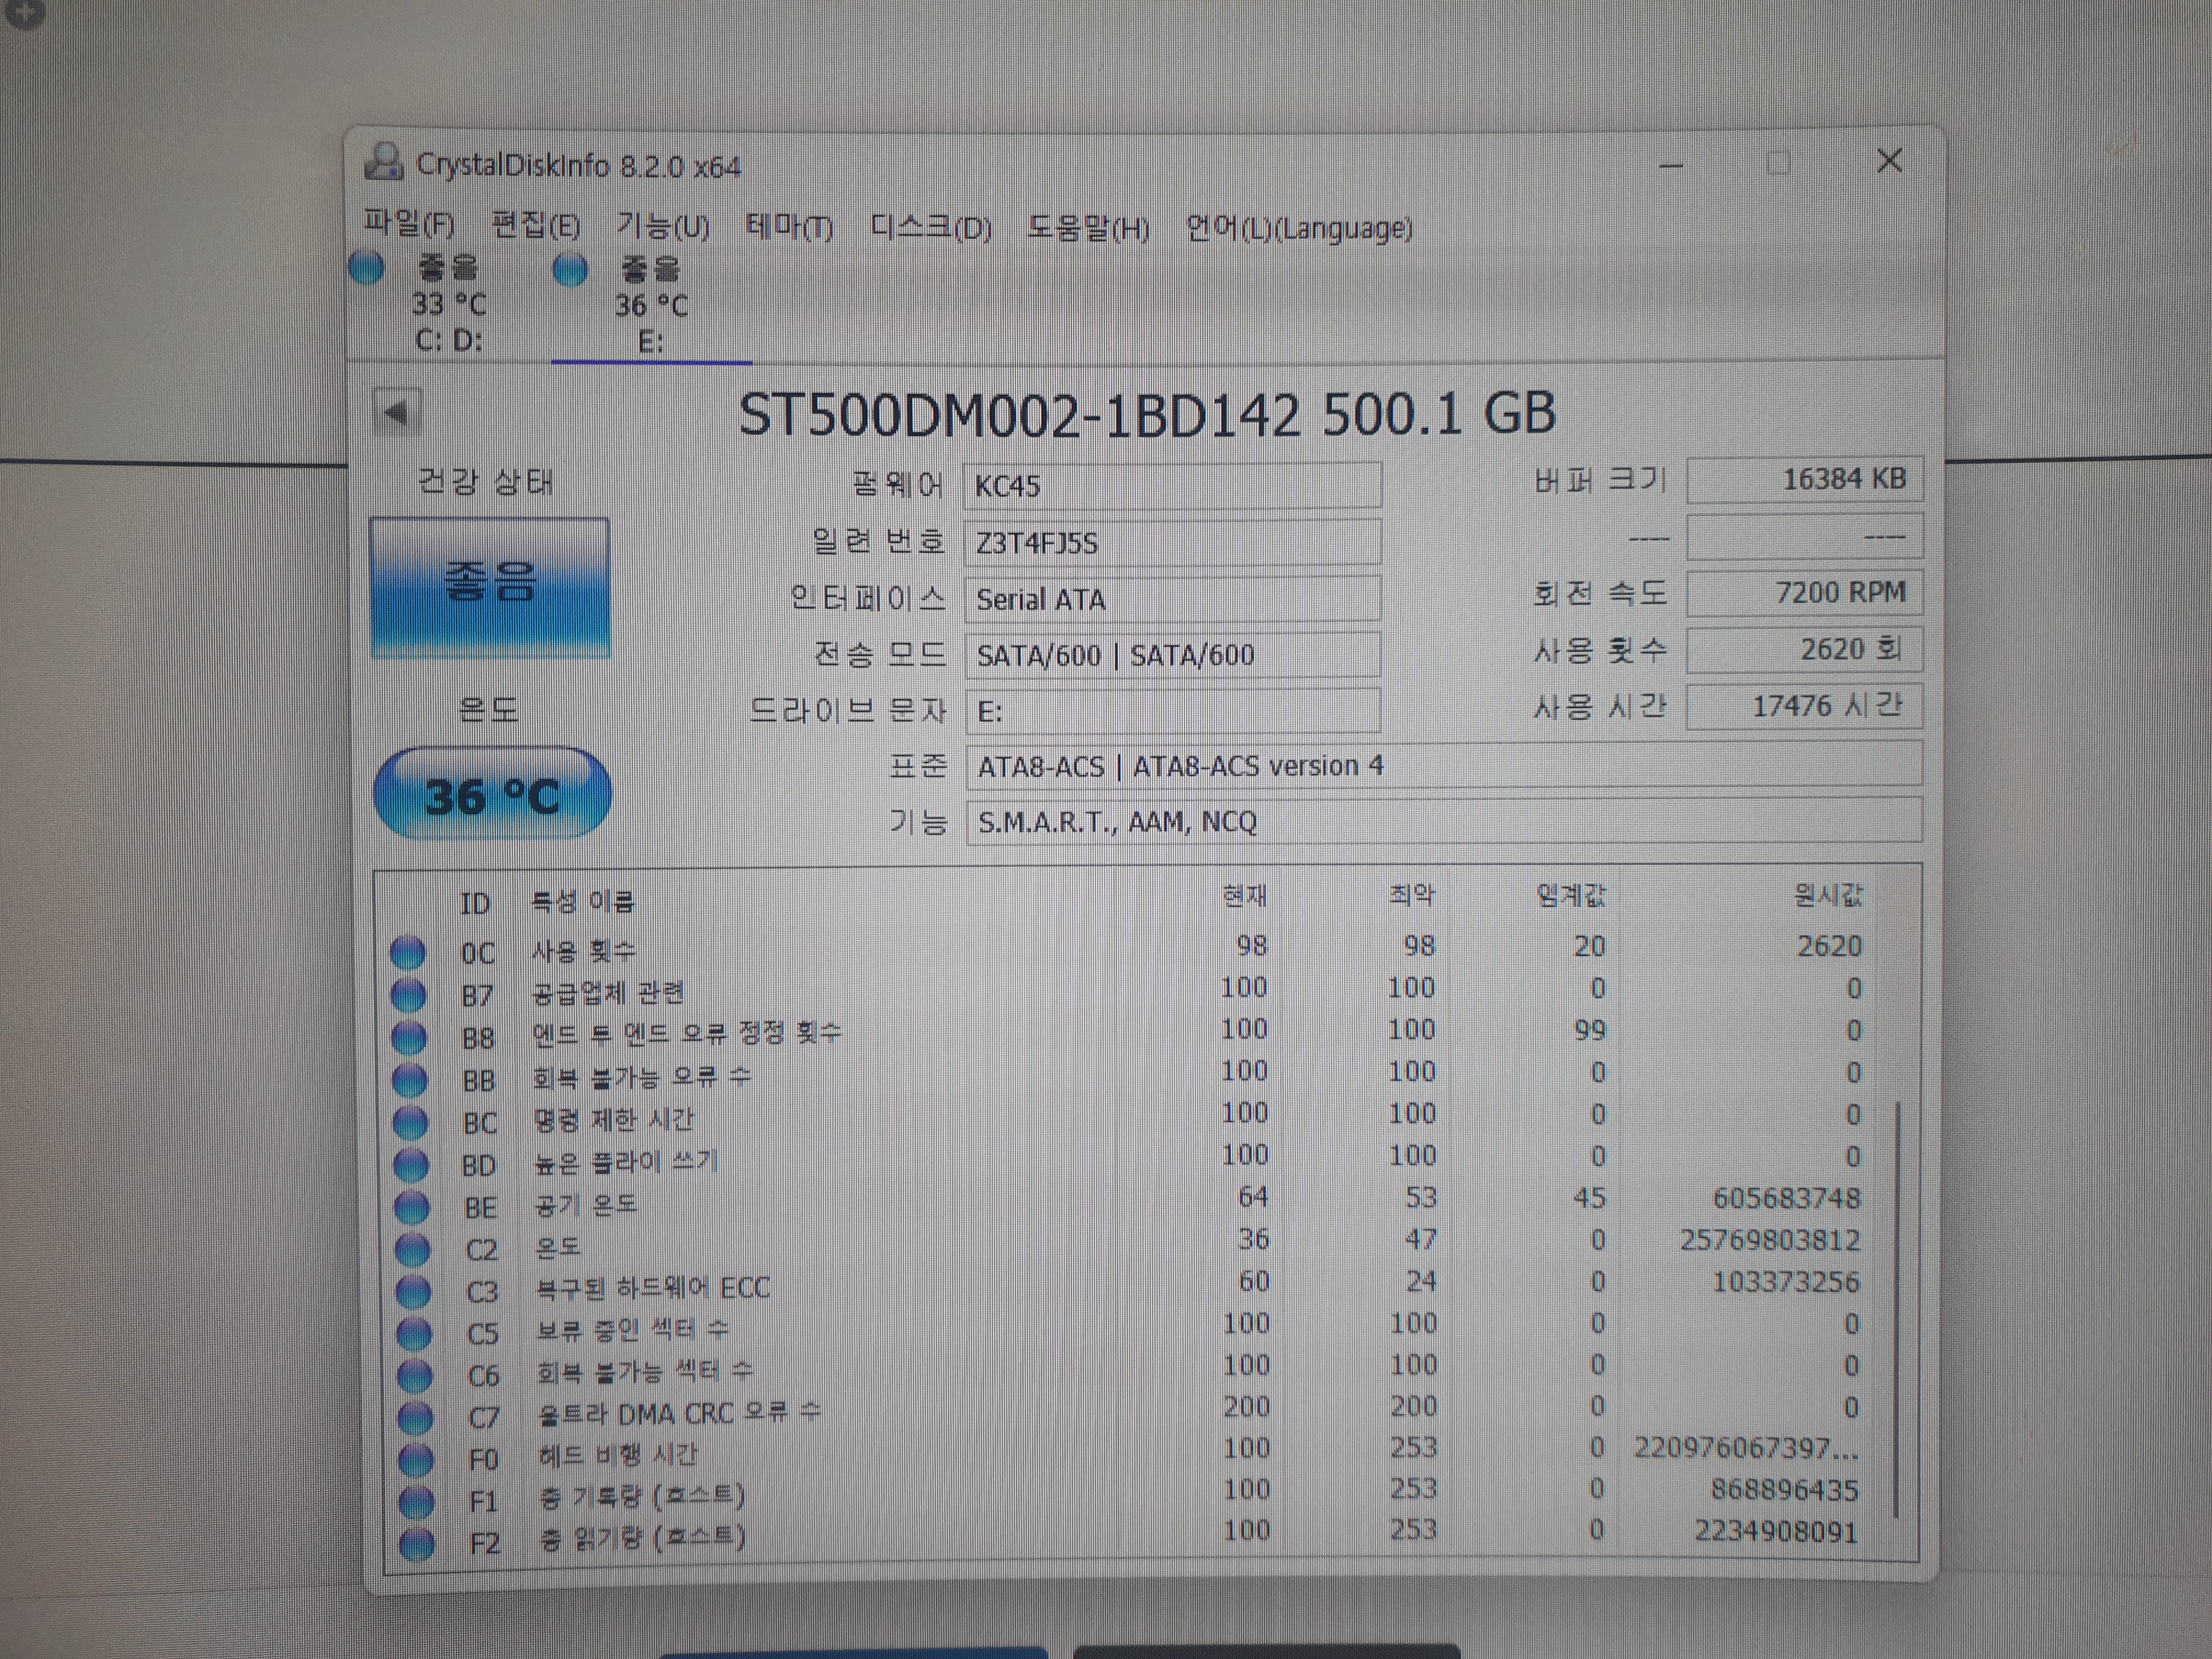This screenshot has width=2212, height=1659.
Task: Open the 언어(L)(Language) menu
Action: click(1298, 229)
